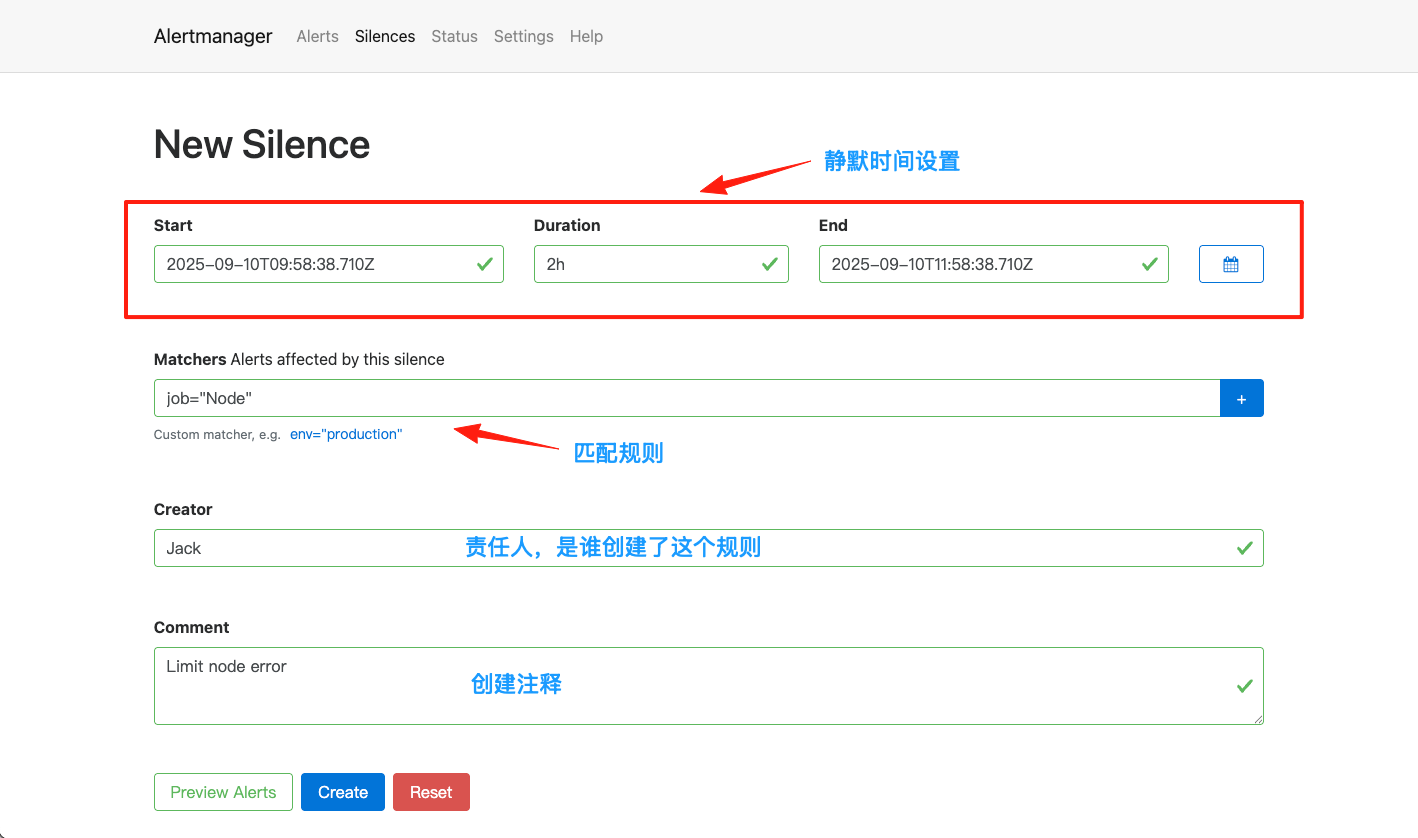Viewport: 1418px width, 838px height.
Task: Select the Alertmanager logo text
Action: [x=212, y=36]
